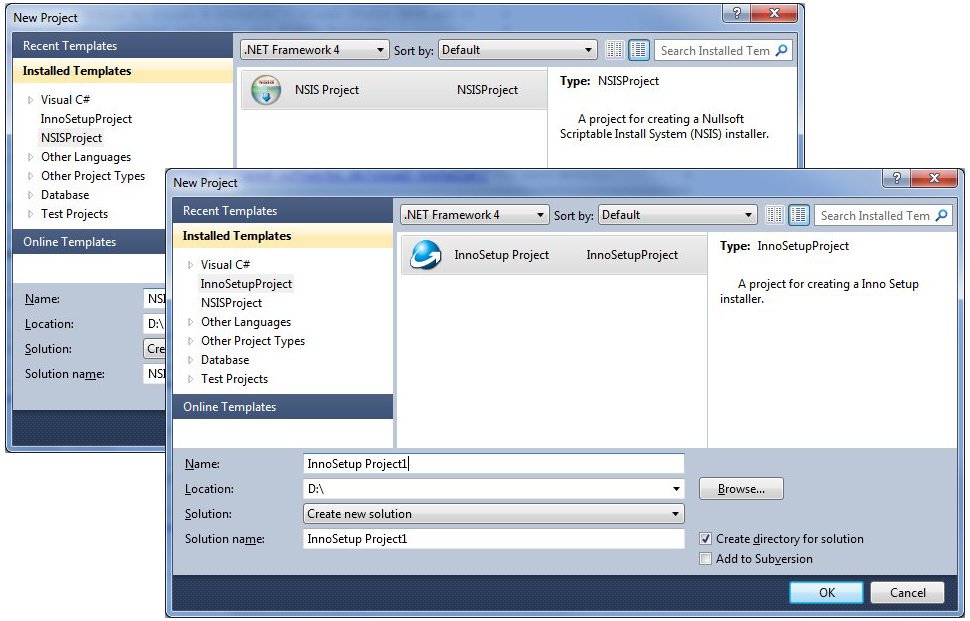
Task: Click the search magnifier in front dialog
Action: click(x=942, y=215)
